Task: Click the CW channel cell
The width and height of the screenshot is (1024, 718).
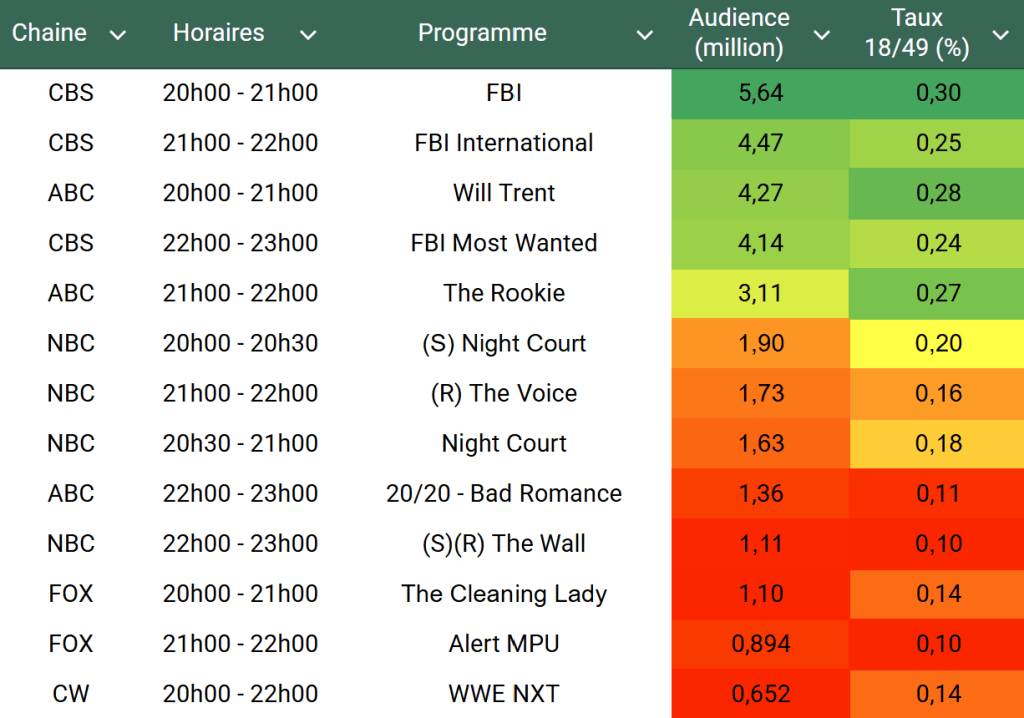Action: pos(71,693)
